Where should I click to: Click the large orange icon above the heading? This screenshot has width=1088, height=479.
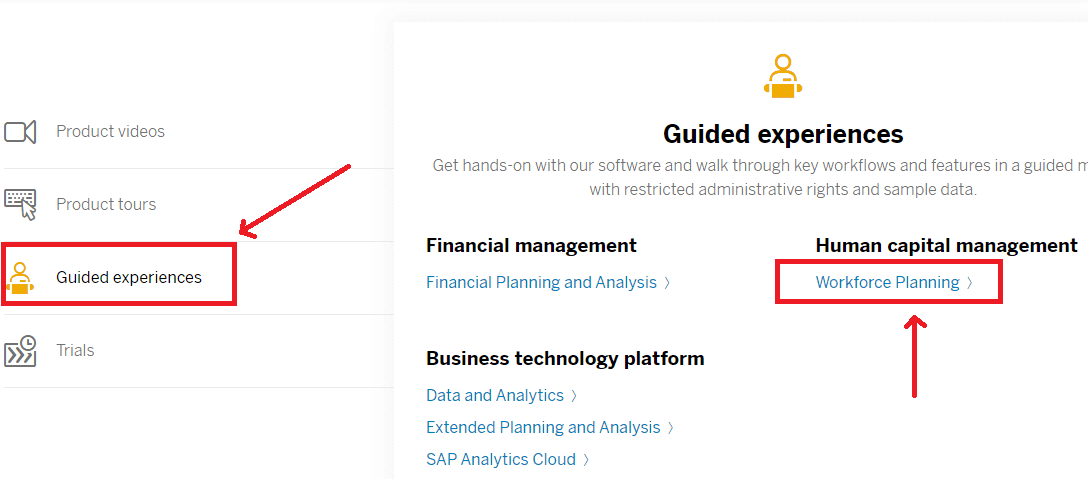point(782,77)
